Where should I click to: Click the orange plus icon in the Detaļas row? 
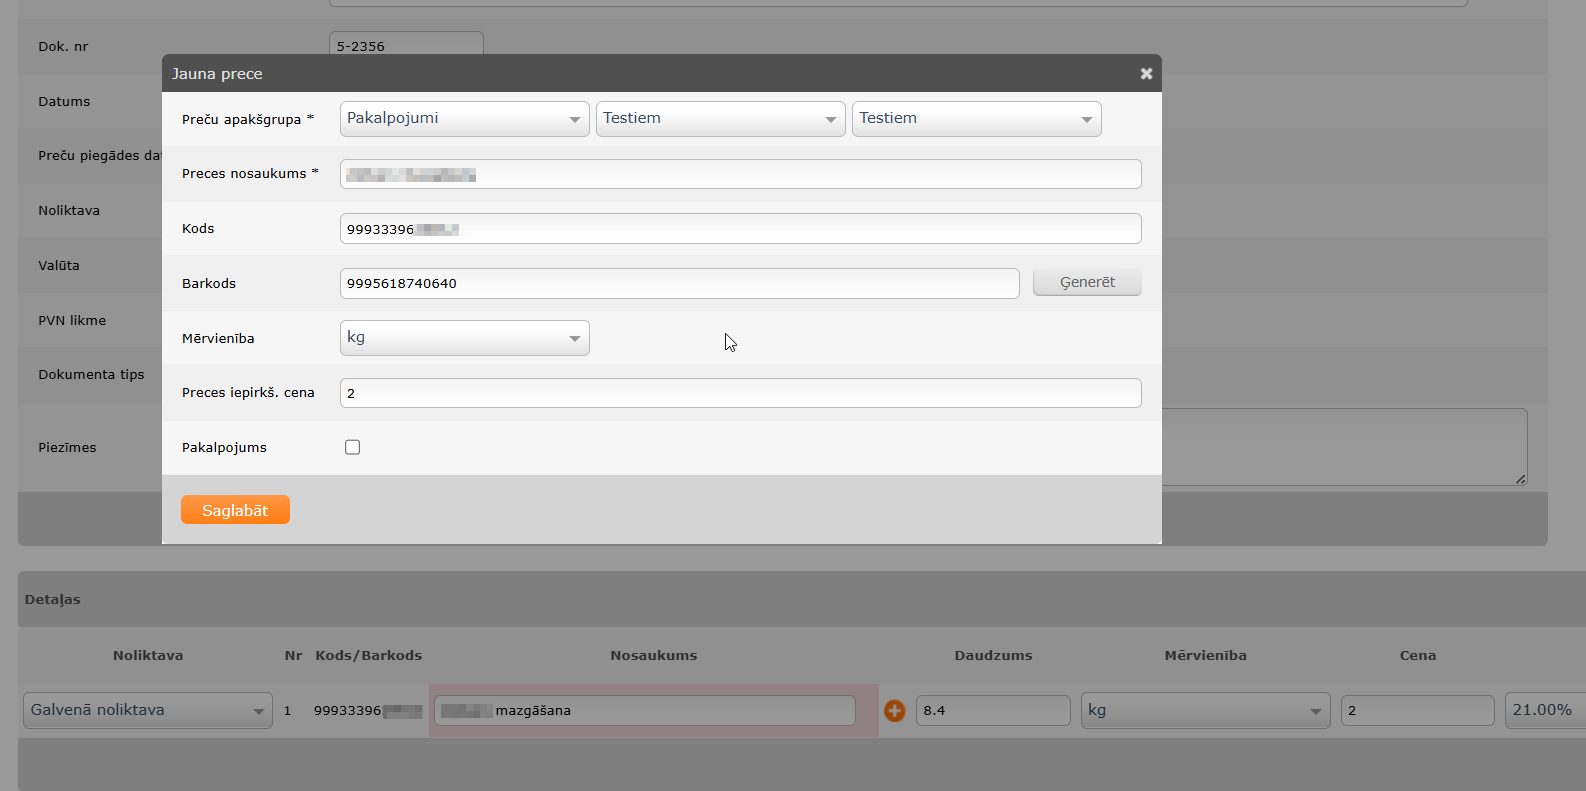pos(894,711)
